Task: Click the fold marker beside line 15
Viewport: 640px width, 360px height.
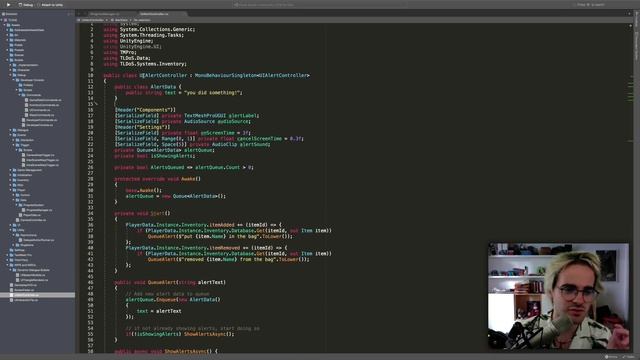Action: pos(96,104)
